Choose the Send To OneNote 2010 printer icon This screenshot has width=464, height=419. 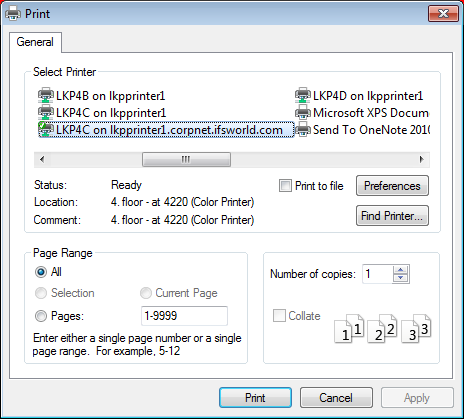click(x=303, y=130)
